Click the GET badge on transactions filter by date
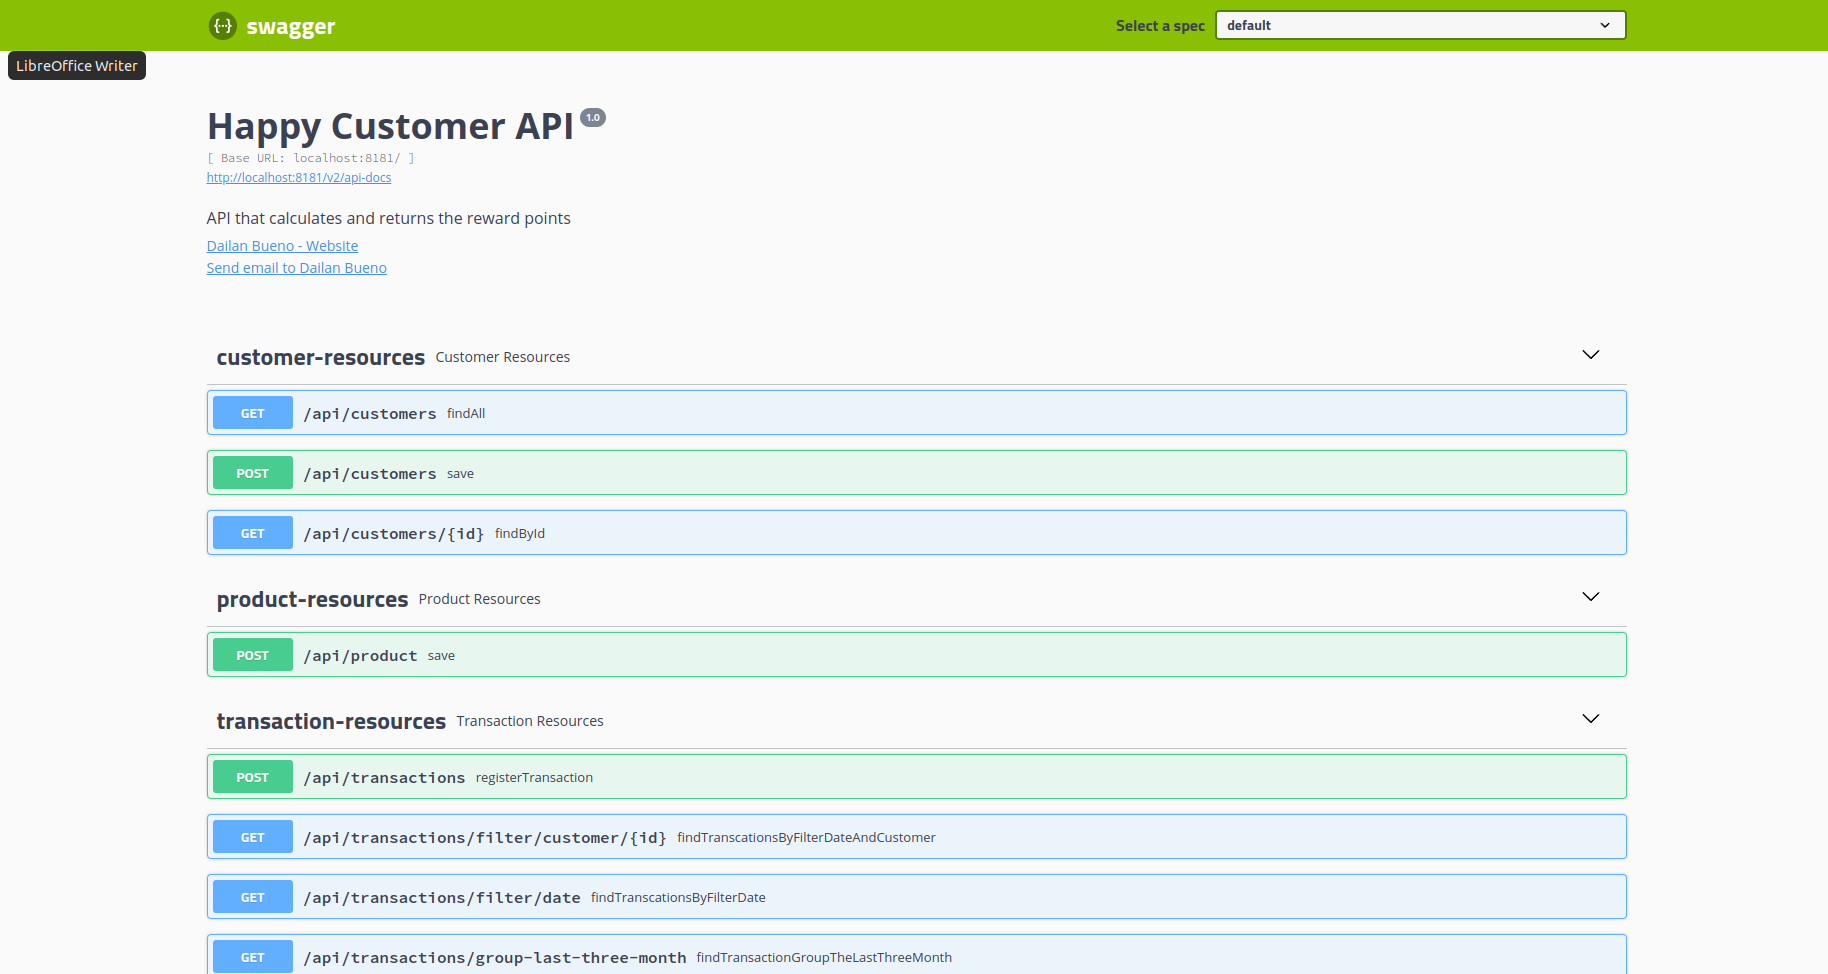Viewport: 1828px width, 974px height. pos(251,896)
